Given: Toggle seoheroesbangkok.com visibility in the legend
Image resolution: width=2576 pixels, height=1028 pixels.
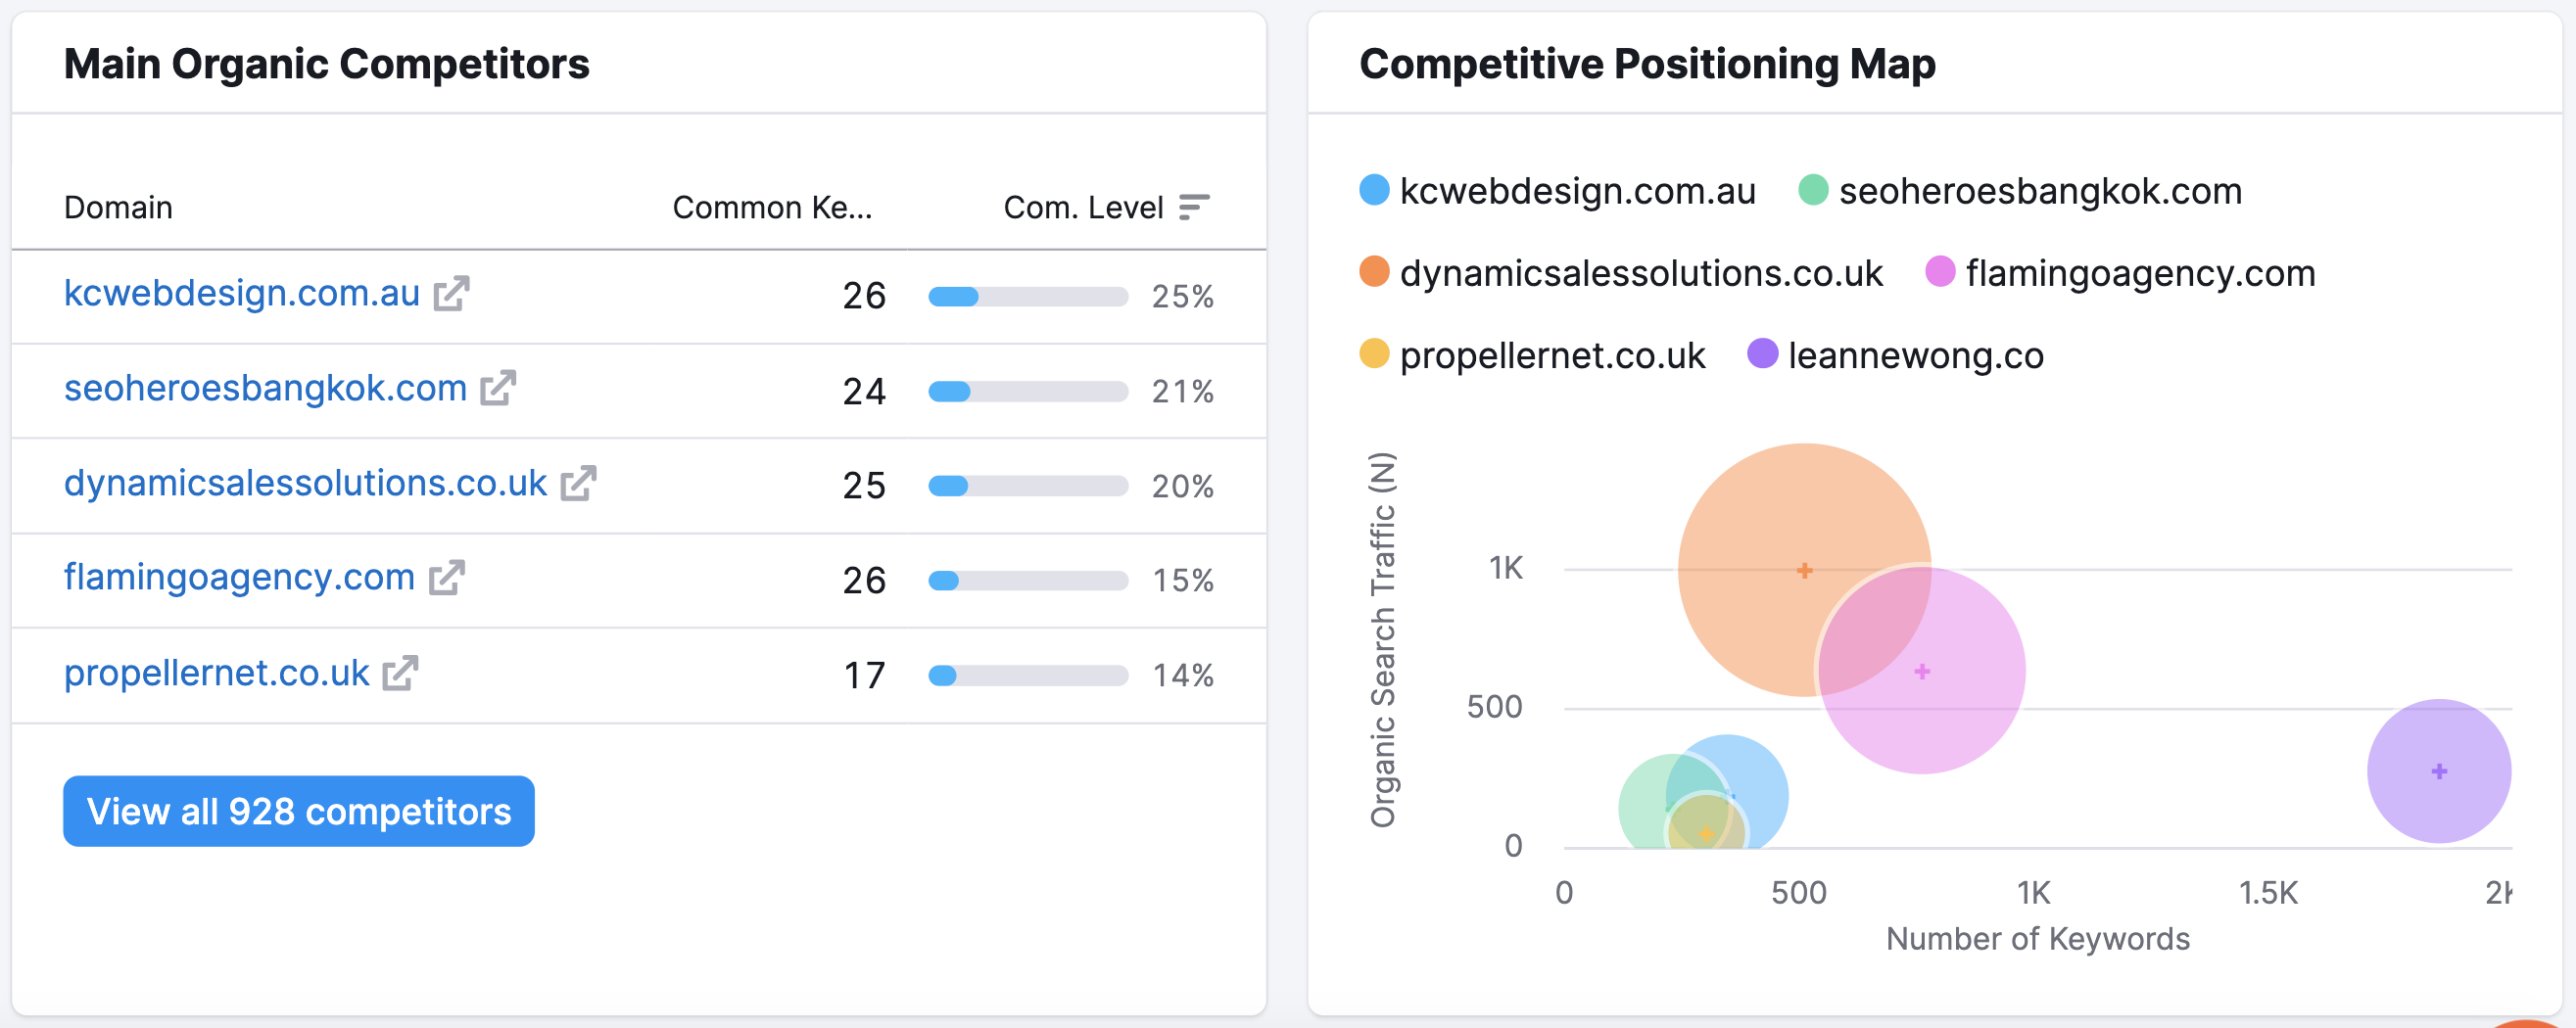Looking at the screenshot, I should [1814, 189].
